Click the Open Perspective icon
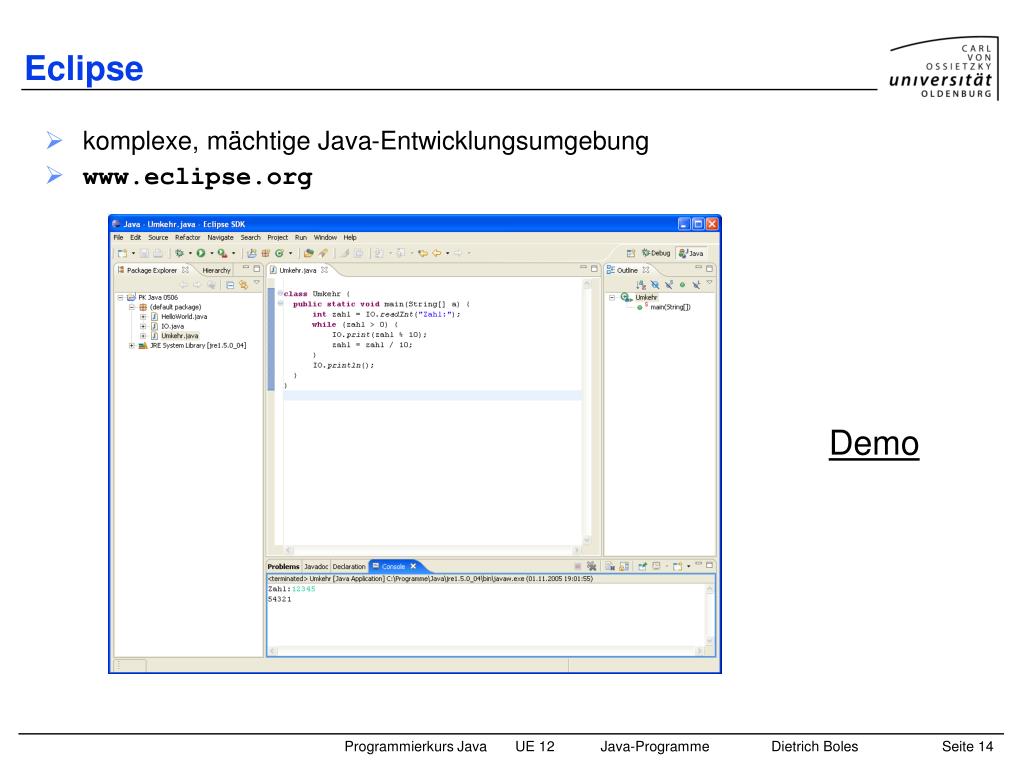This screenshot has height=768, width=1024. coord(631,253)
